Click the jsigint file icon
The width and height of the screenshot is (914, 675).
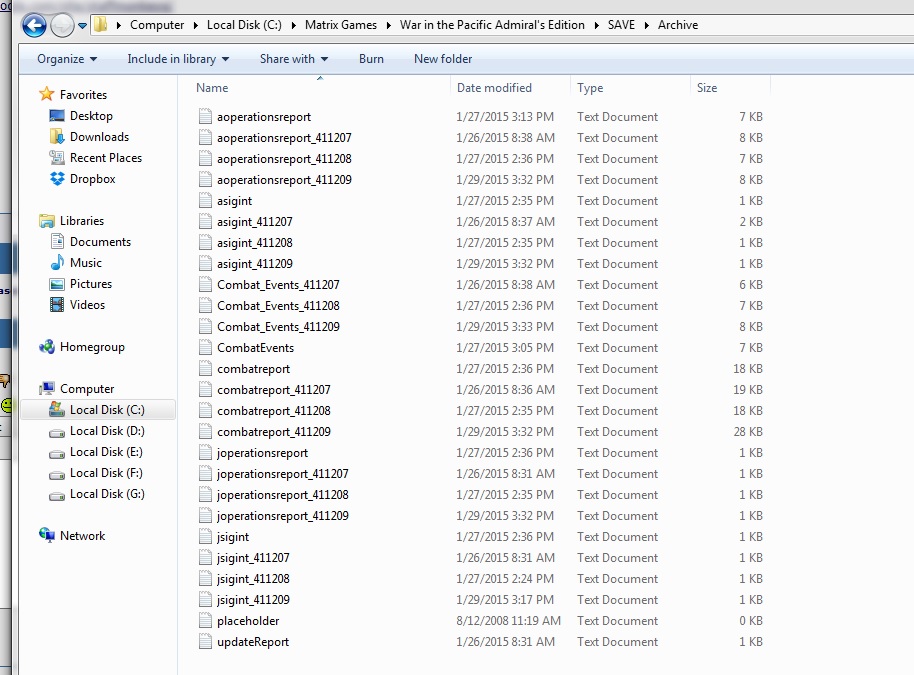point(205,536)
